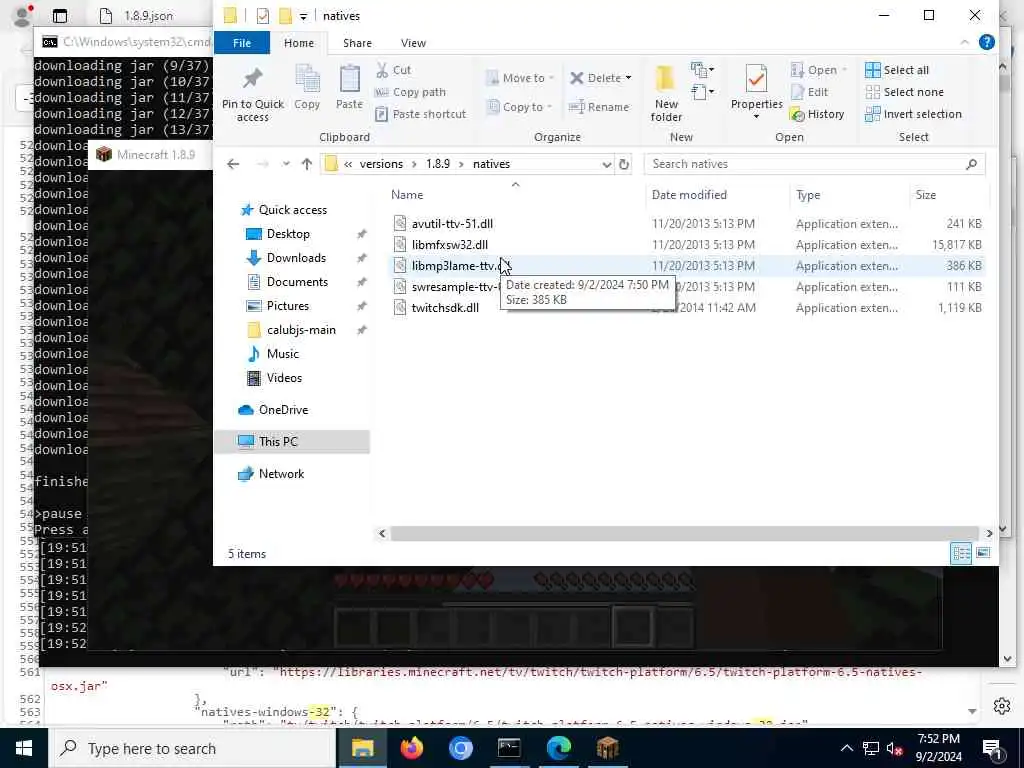Sort by the Size column header

[x=925, y=195]
